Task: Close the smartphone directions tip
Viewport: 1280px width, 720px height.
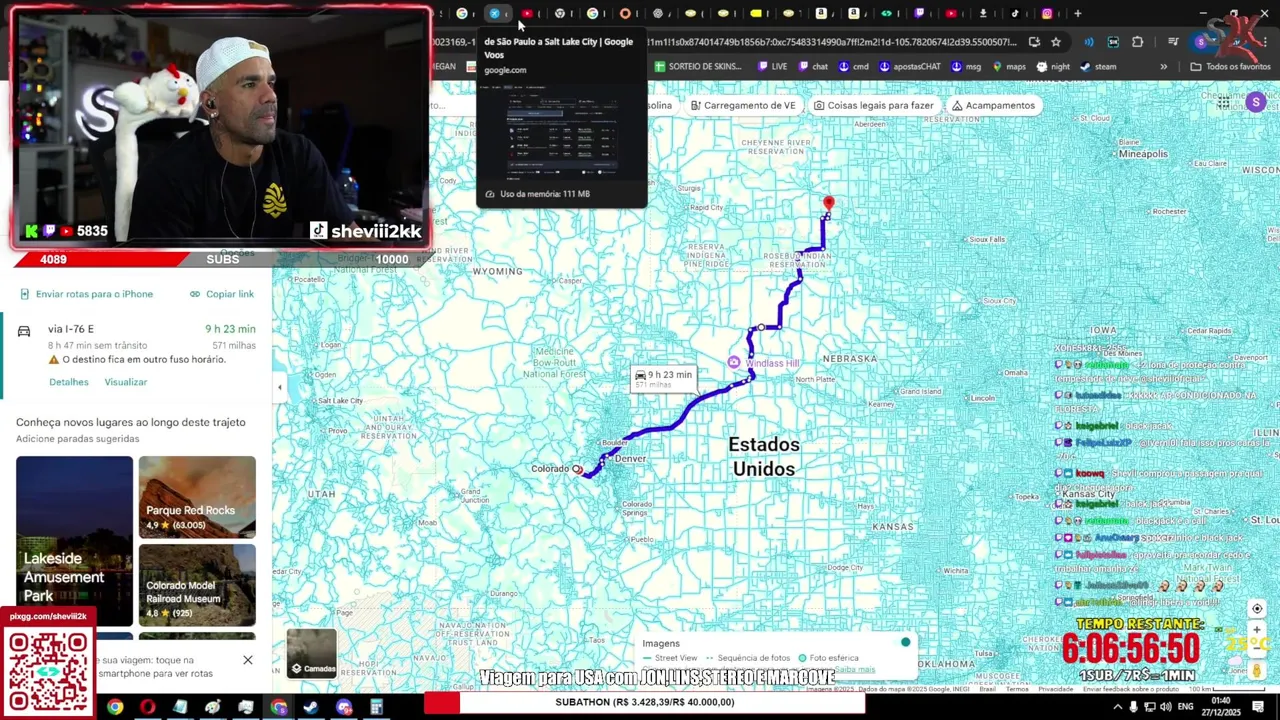Action: [x=247, y=660]
